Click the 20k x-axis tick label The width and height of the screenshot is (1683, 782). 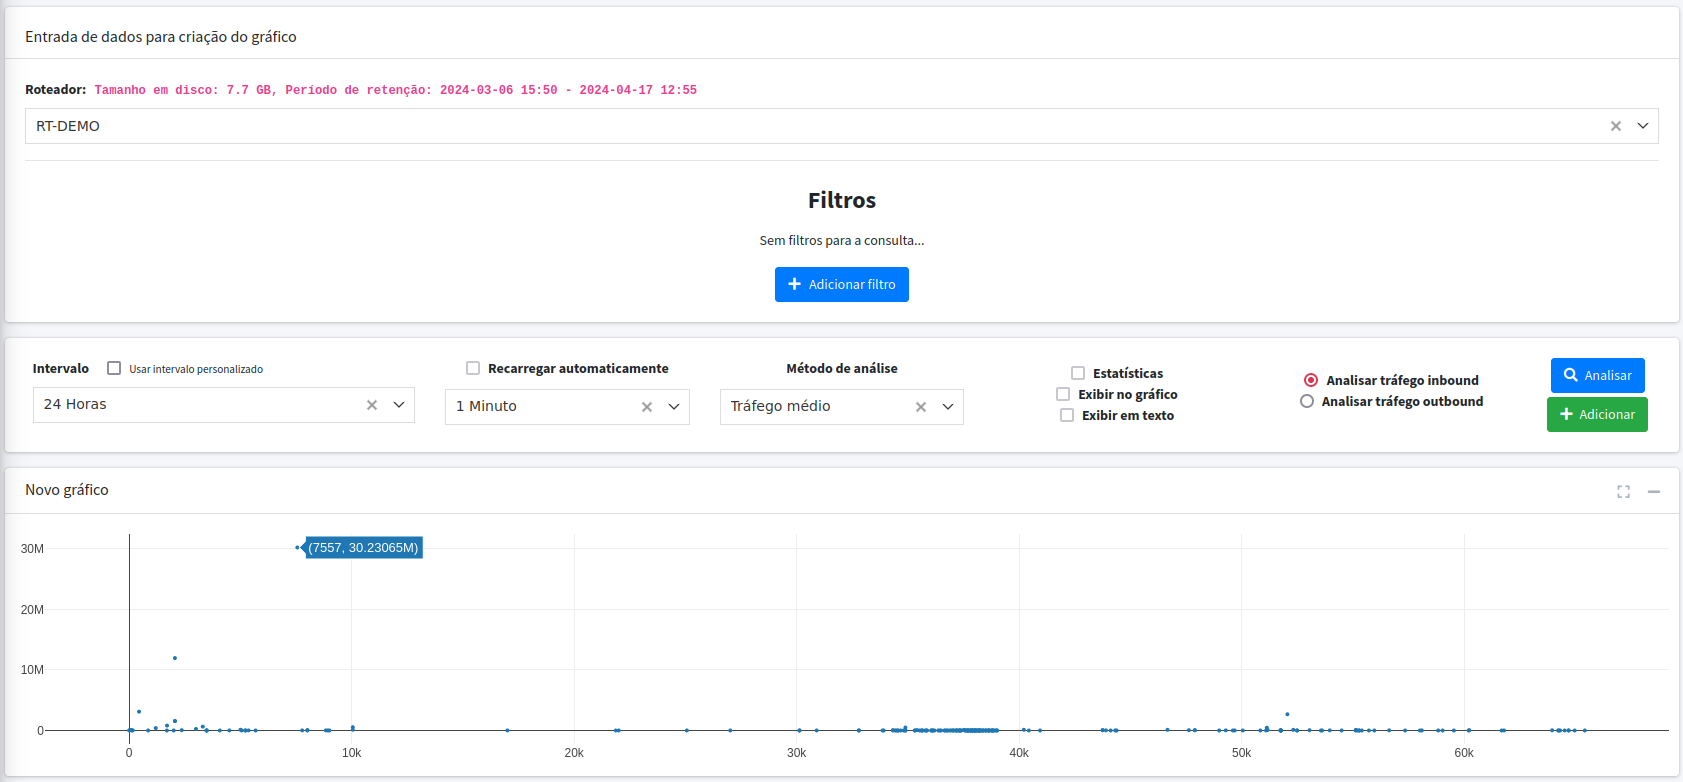[x=574, y=753]
